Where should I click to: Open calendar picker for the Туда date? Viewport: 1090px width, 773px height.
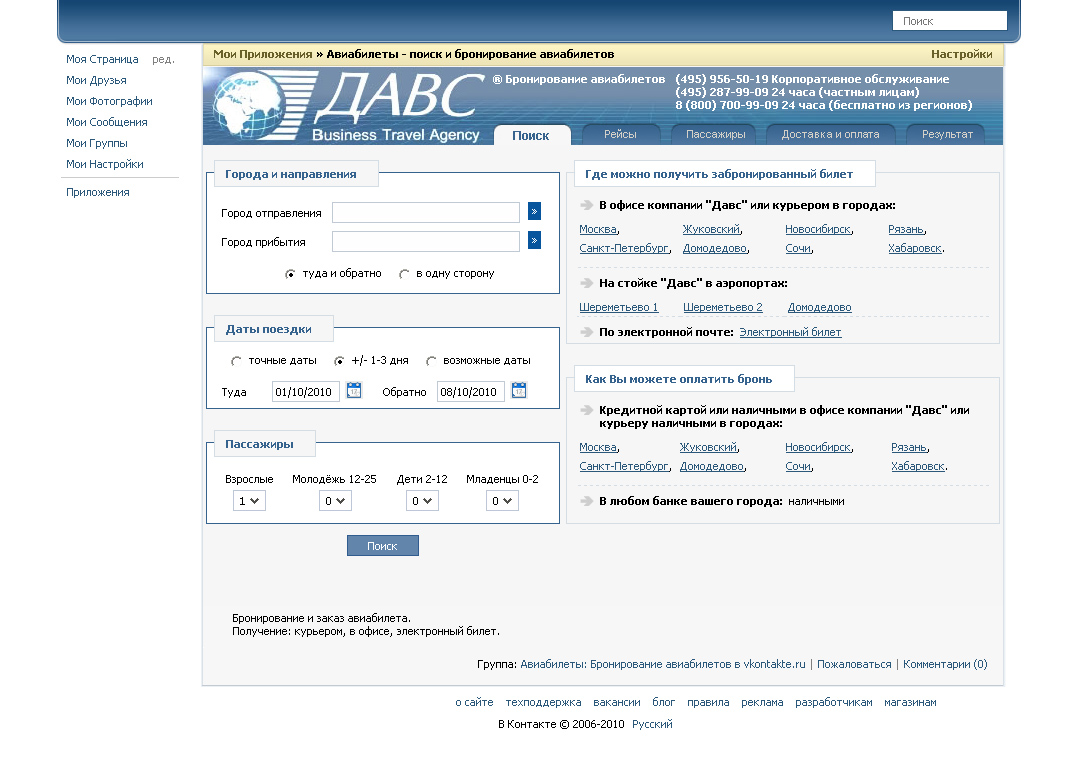[354, 391]
